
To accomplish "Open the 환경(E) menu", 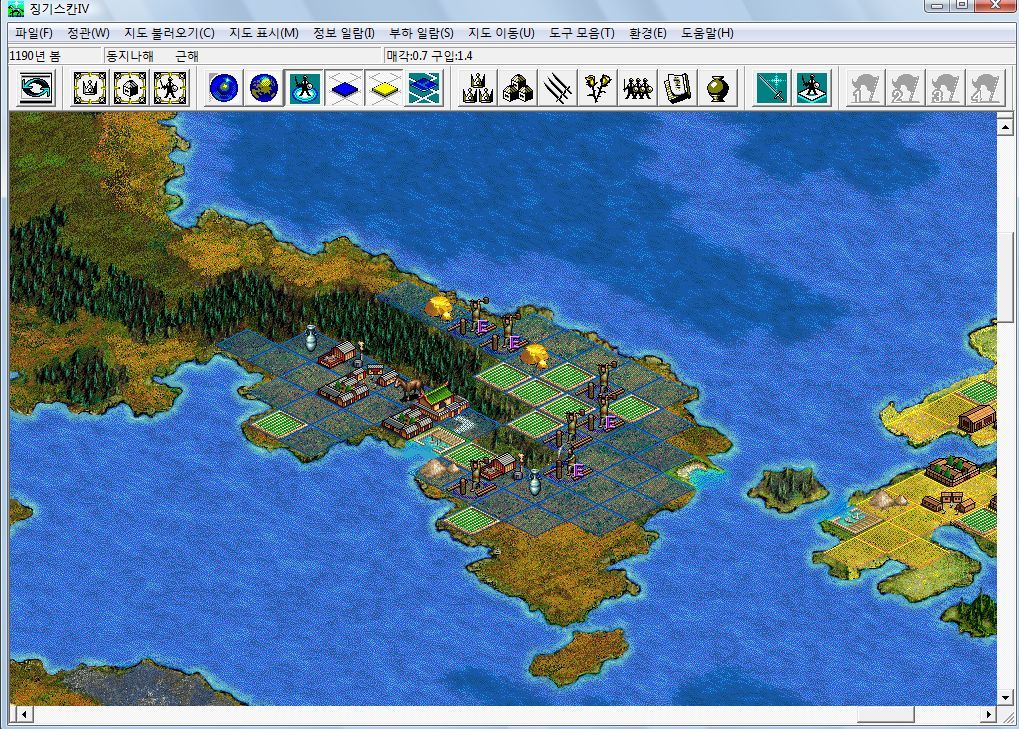I will pyautogui.click(x=648, y=33).
